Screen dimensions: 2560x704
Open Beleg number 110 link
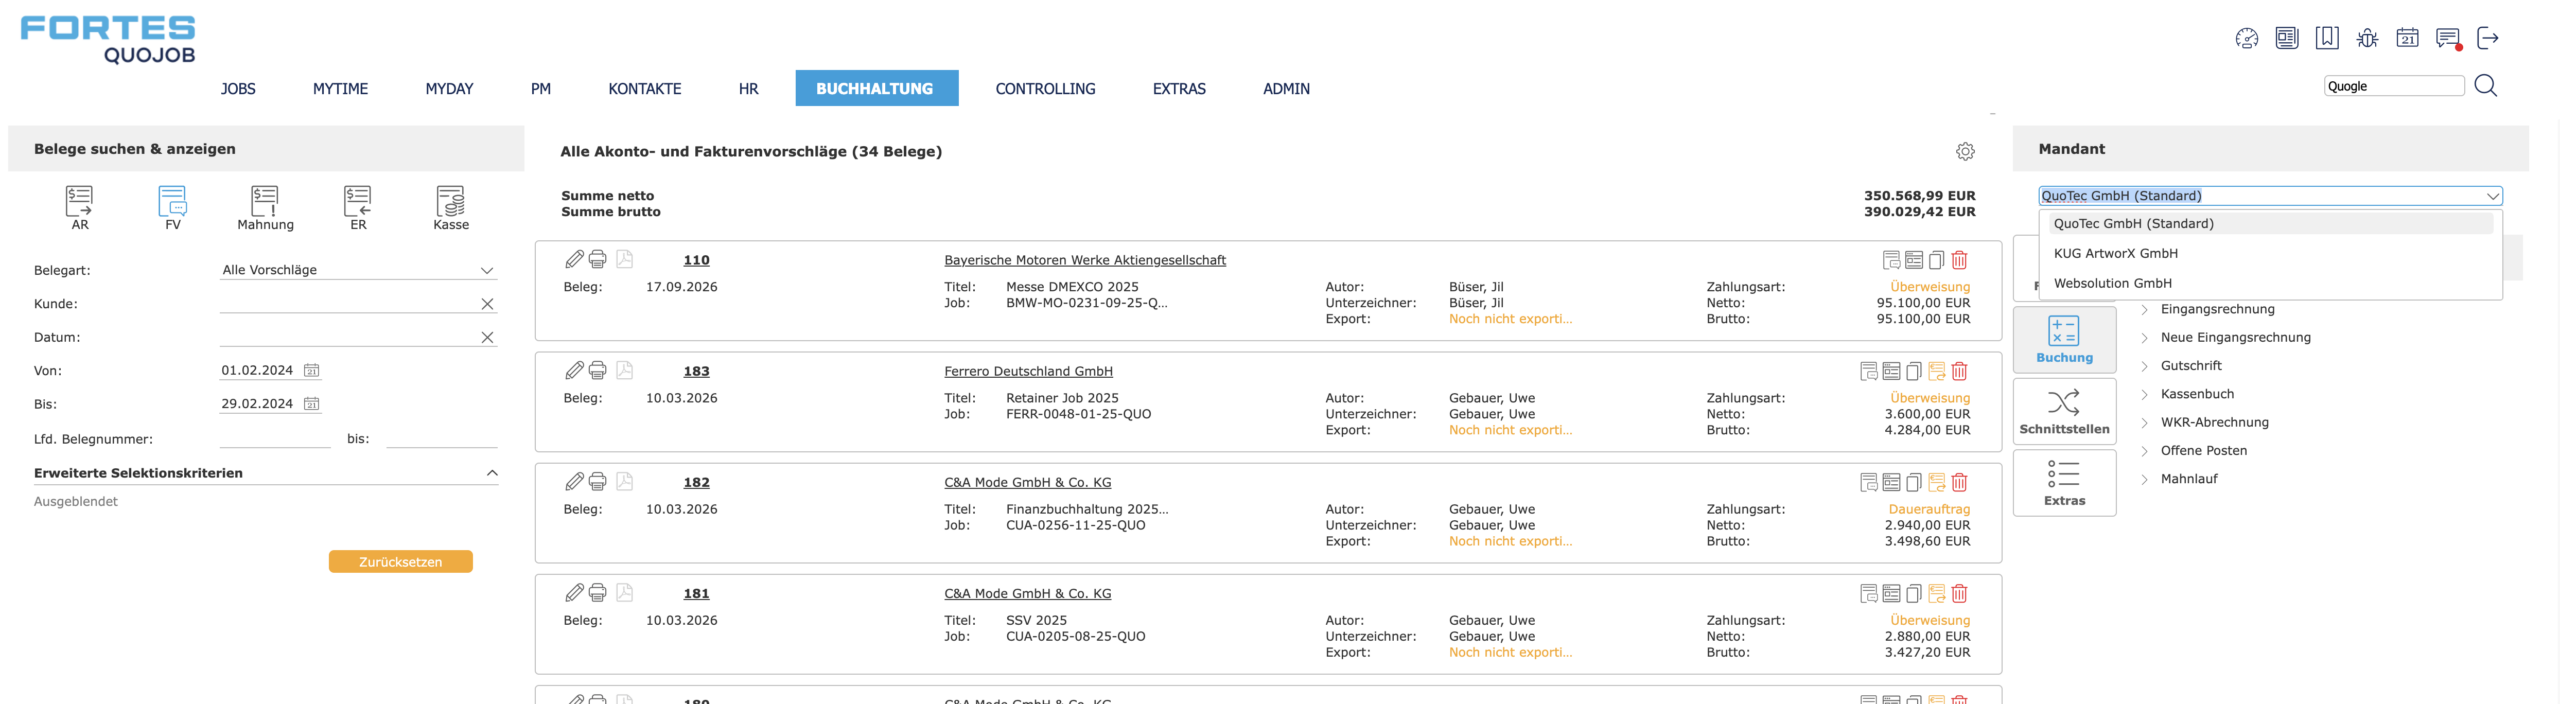coord(696,260)
